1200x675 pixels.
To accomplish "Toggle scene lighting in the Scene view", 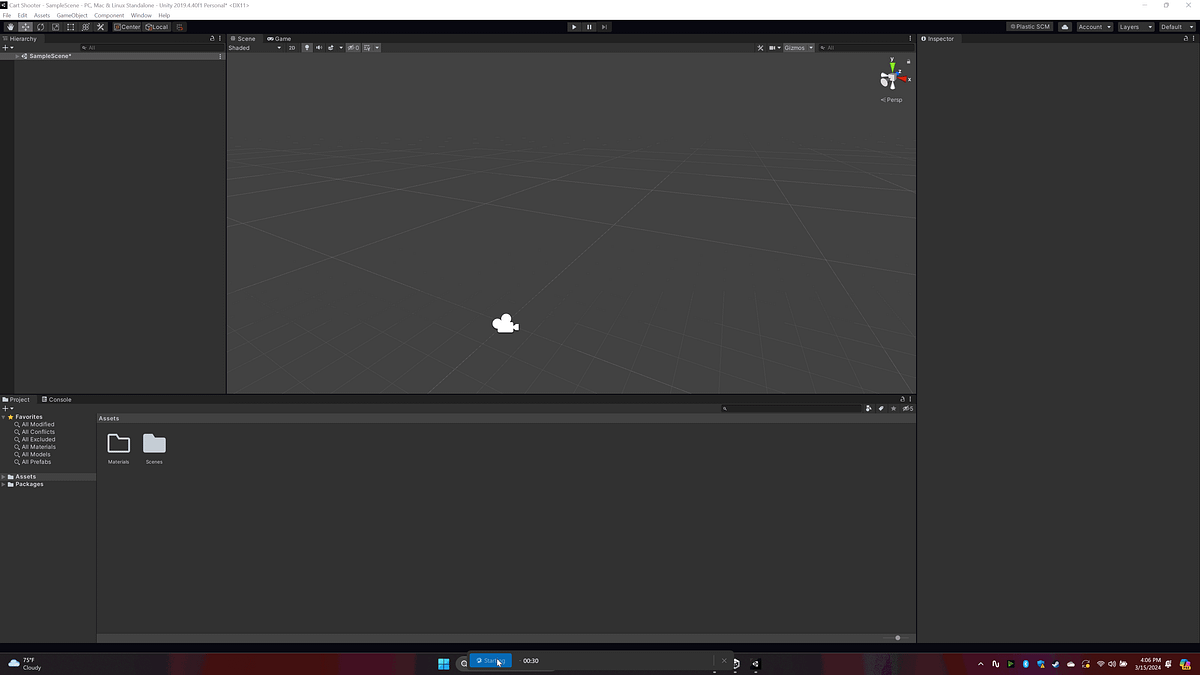I will 307,47.
